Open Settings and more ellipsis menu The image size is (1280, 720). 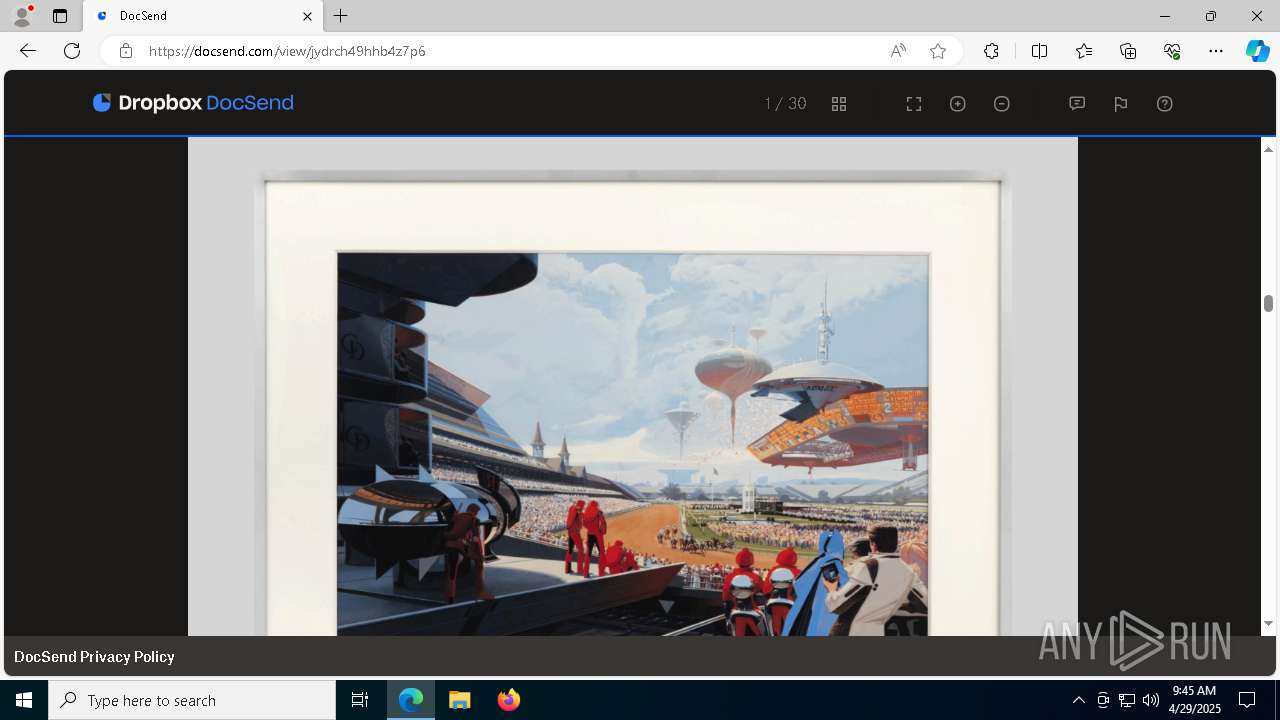[1216, 51]
